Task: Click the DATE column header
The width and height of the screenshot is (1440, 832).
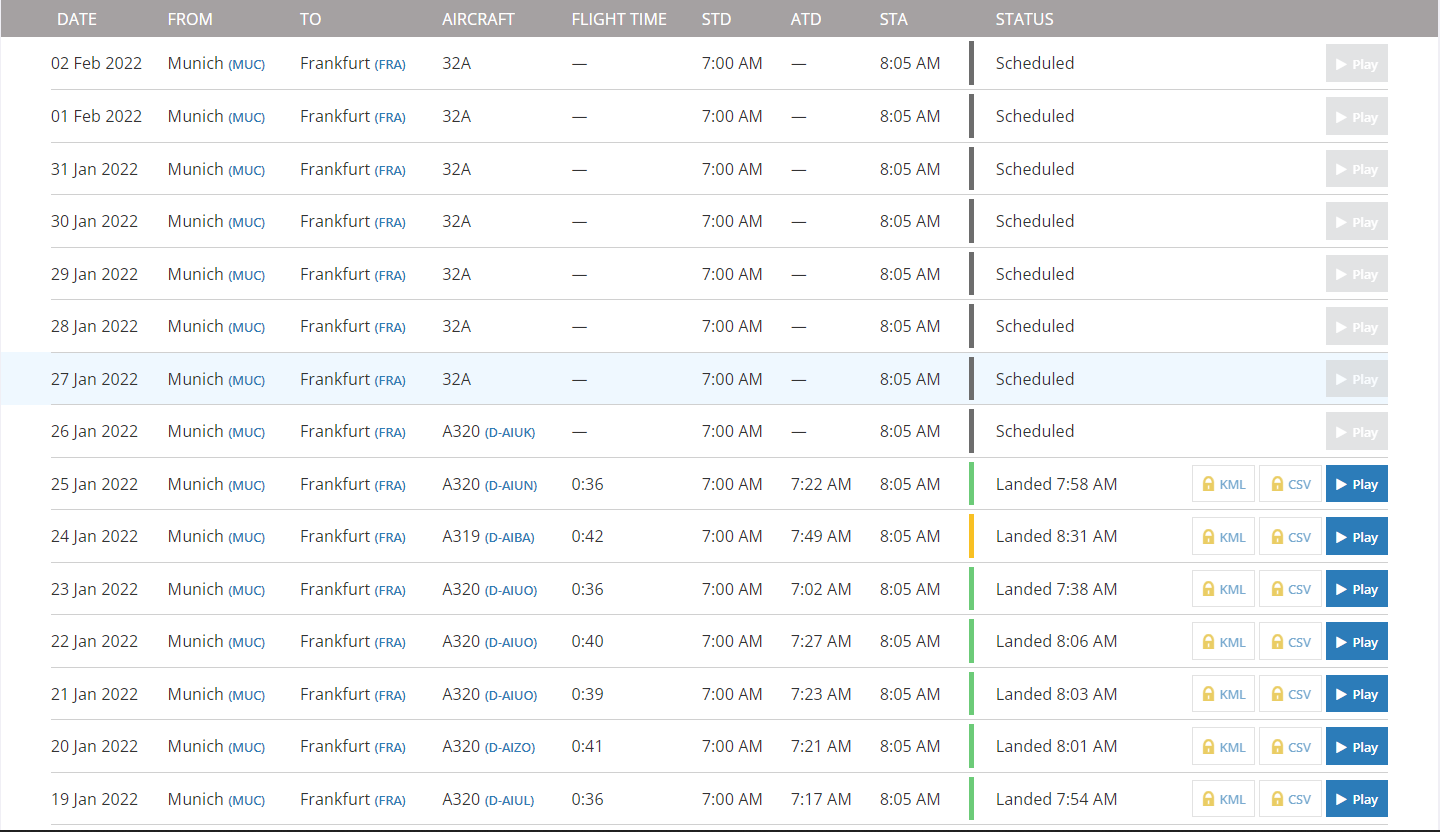Action: [77, 19]
